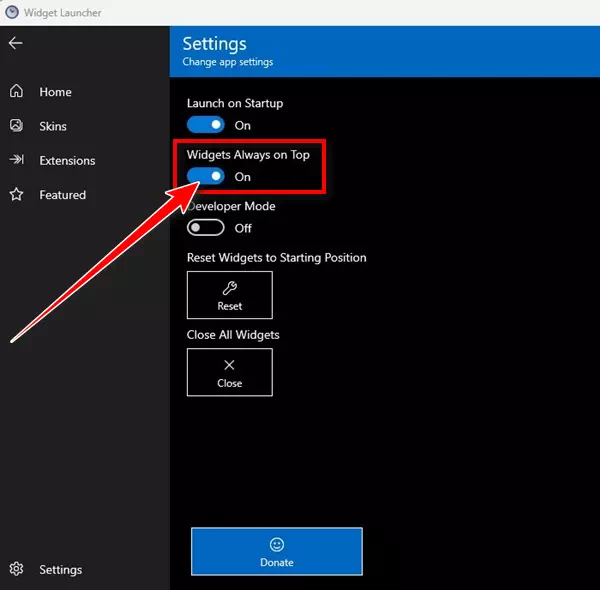Click the 'Launch on Startup' label
600x590 pixels.
tap(235, 103)
